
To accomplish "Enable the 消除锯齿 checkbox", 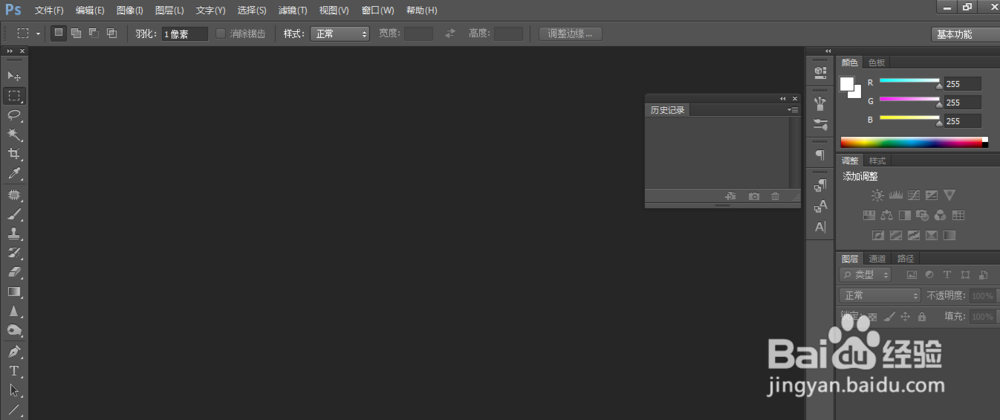I will [x=221, y=34].
